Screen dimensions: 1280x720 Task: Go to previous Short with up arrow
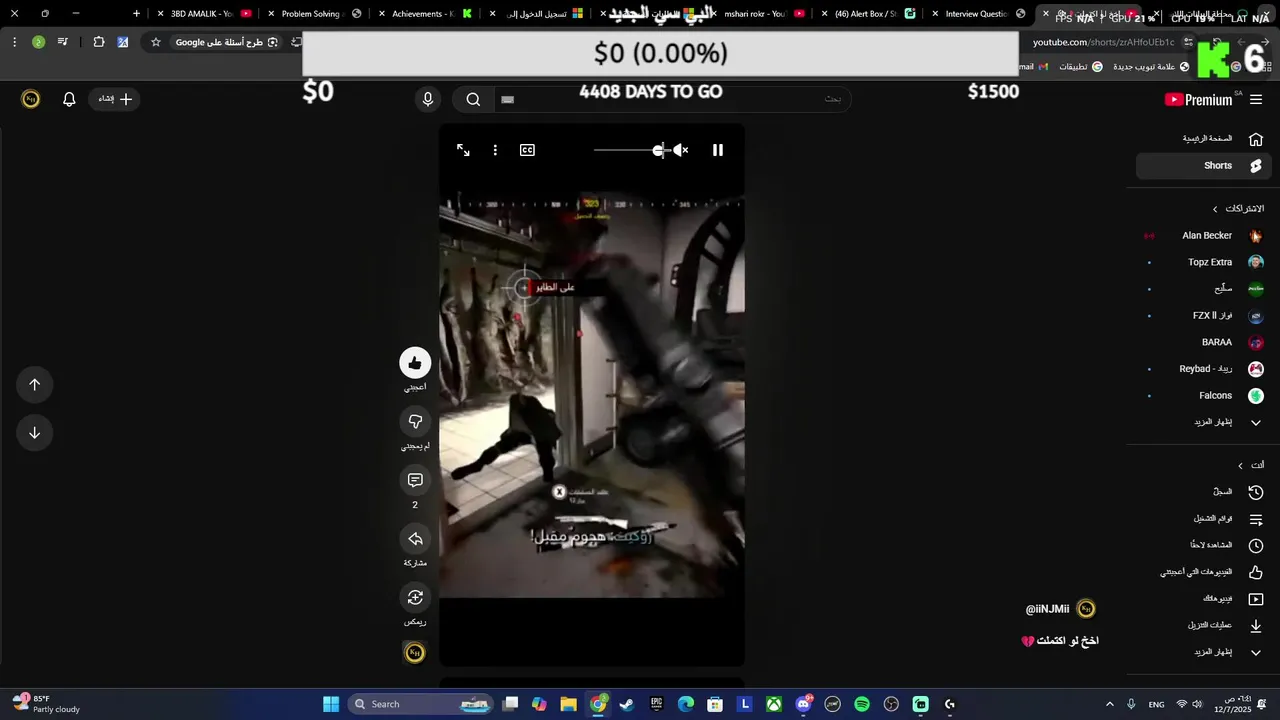pos(34,385)
